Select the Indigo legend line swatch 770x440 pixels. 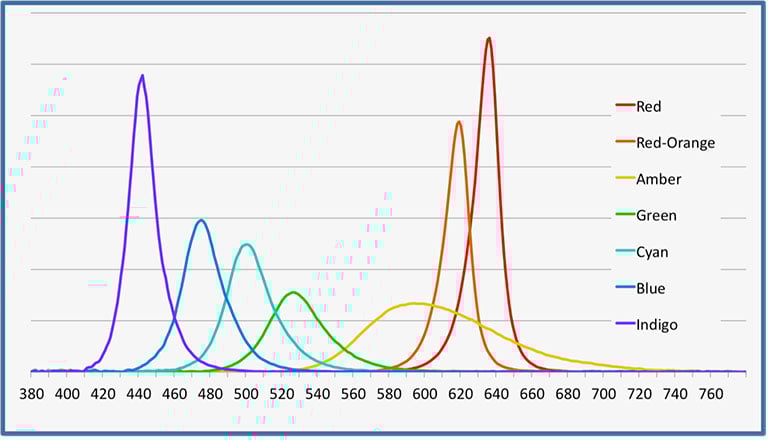[626, 323]
